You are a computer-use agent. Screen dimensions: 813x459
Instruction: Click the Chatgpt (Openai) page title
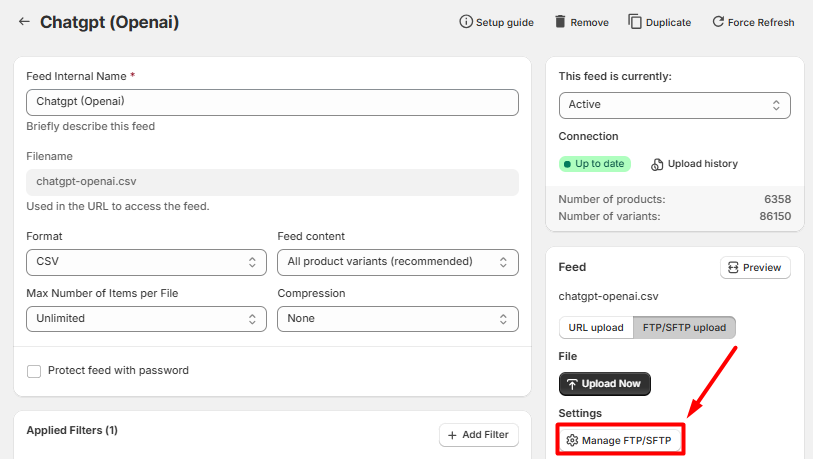[x=109, y=22]
